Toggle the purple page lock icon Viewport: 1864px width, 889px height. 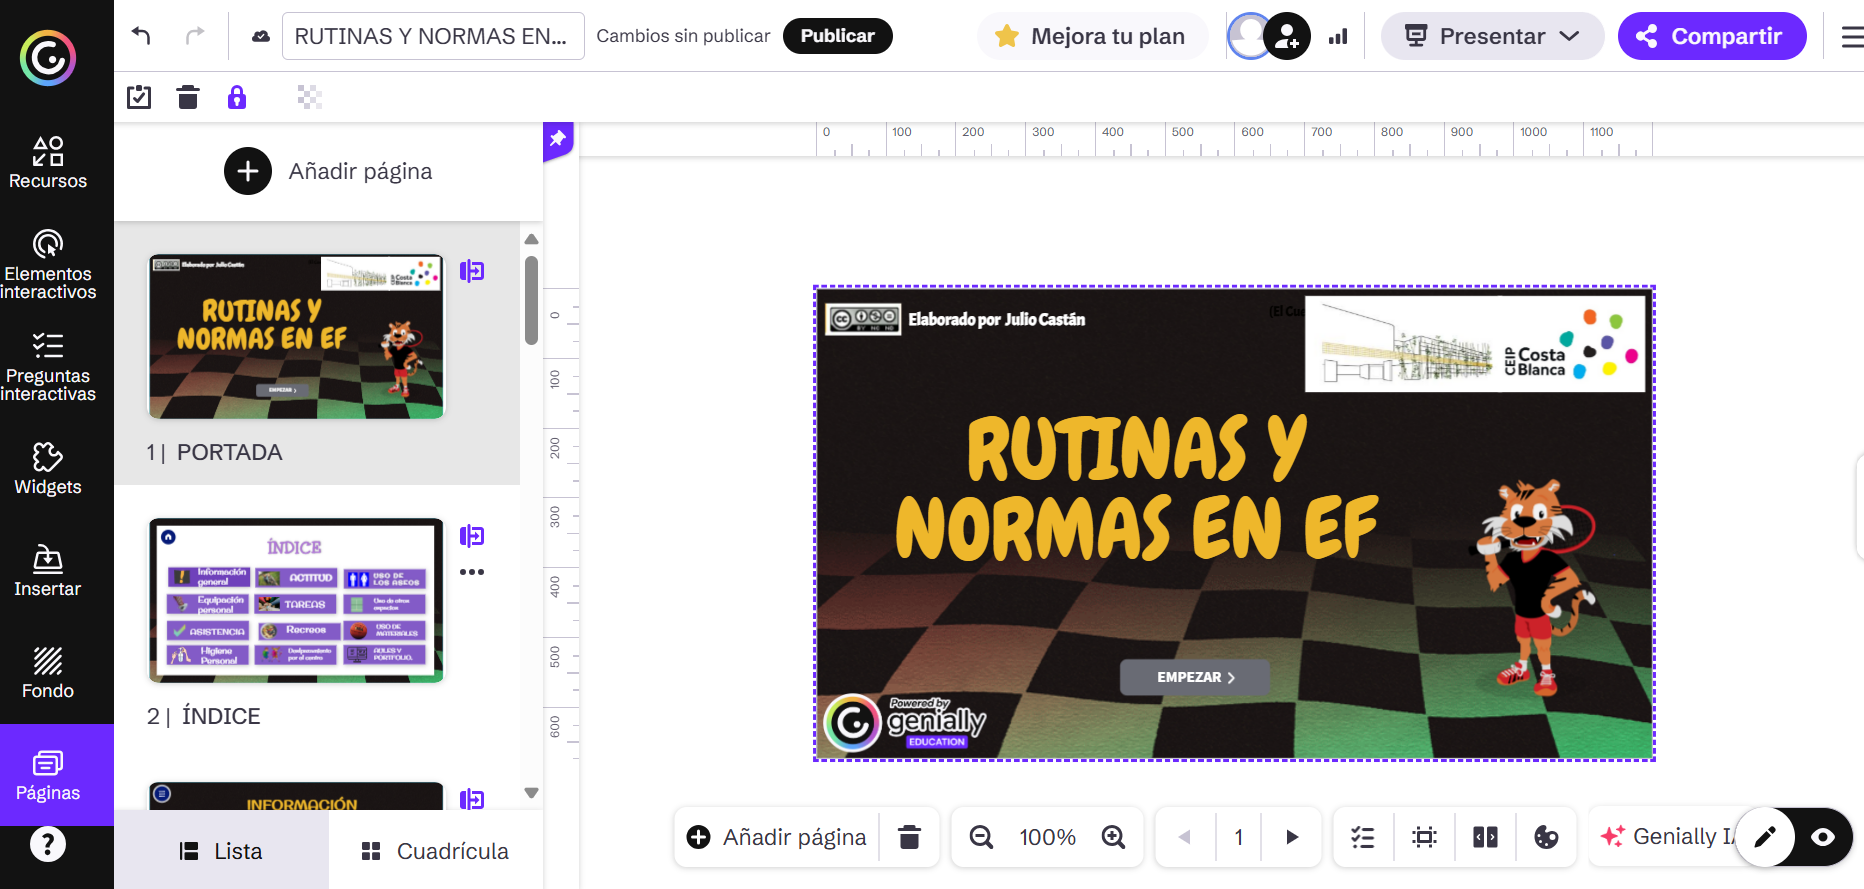237,97
